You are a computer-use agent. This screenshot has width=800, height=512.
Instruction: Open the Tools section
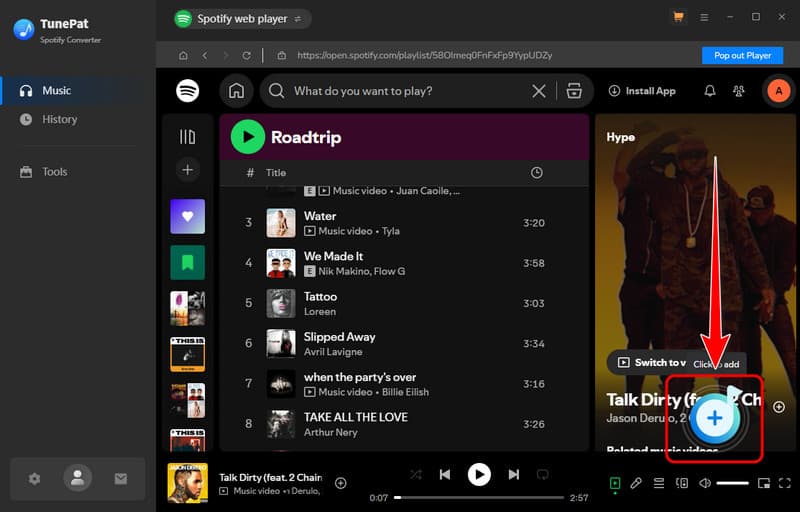[54, 172]
